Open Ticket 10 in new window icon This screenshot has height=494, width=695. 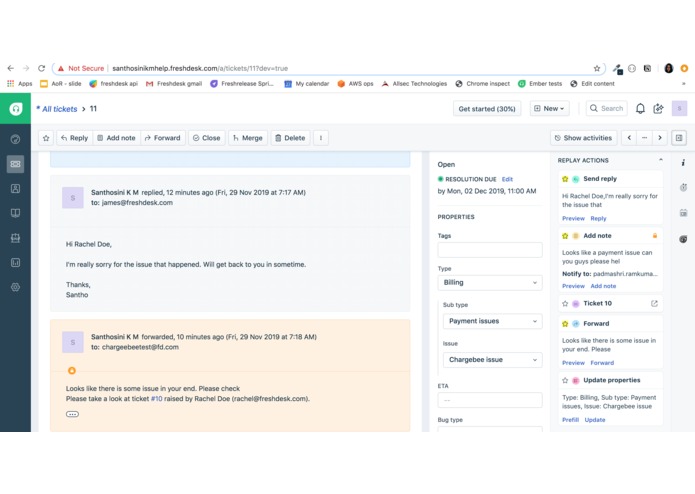point(654,303)
